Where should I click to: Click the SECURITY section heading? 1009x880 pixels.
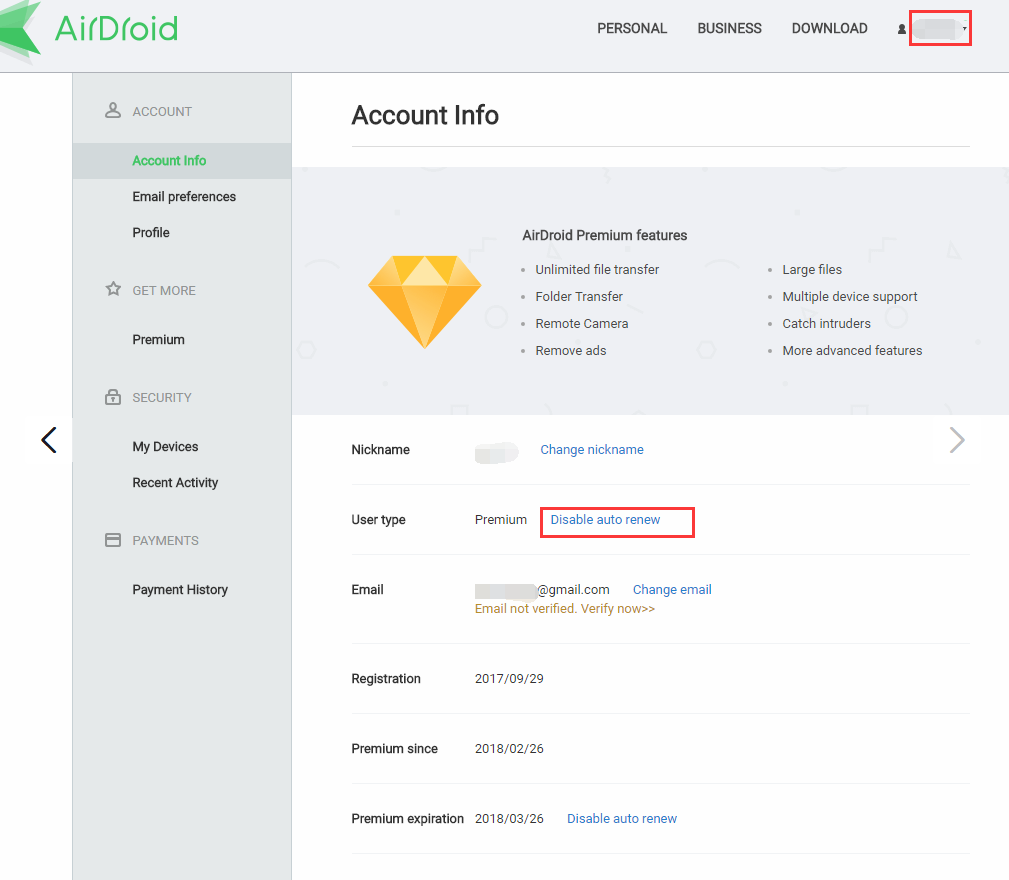click(x=162, y=397)
